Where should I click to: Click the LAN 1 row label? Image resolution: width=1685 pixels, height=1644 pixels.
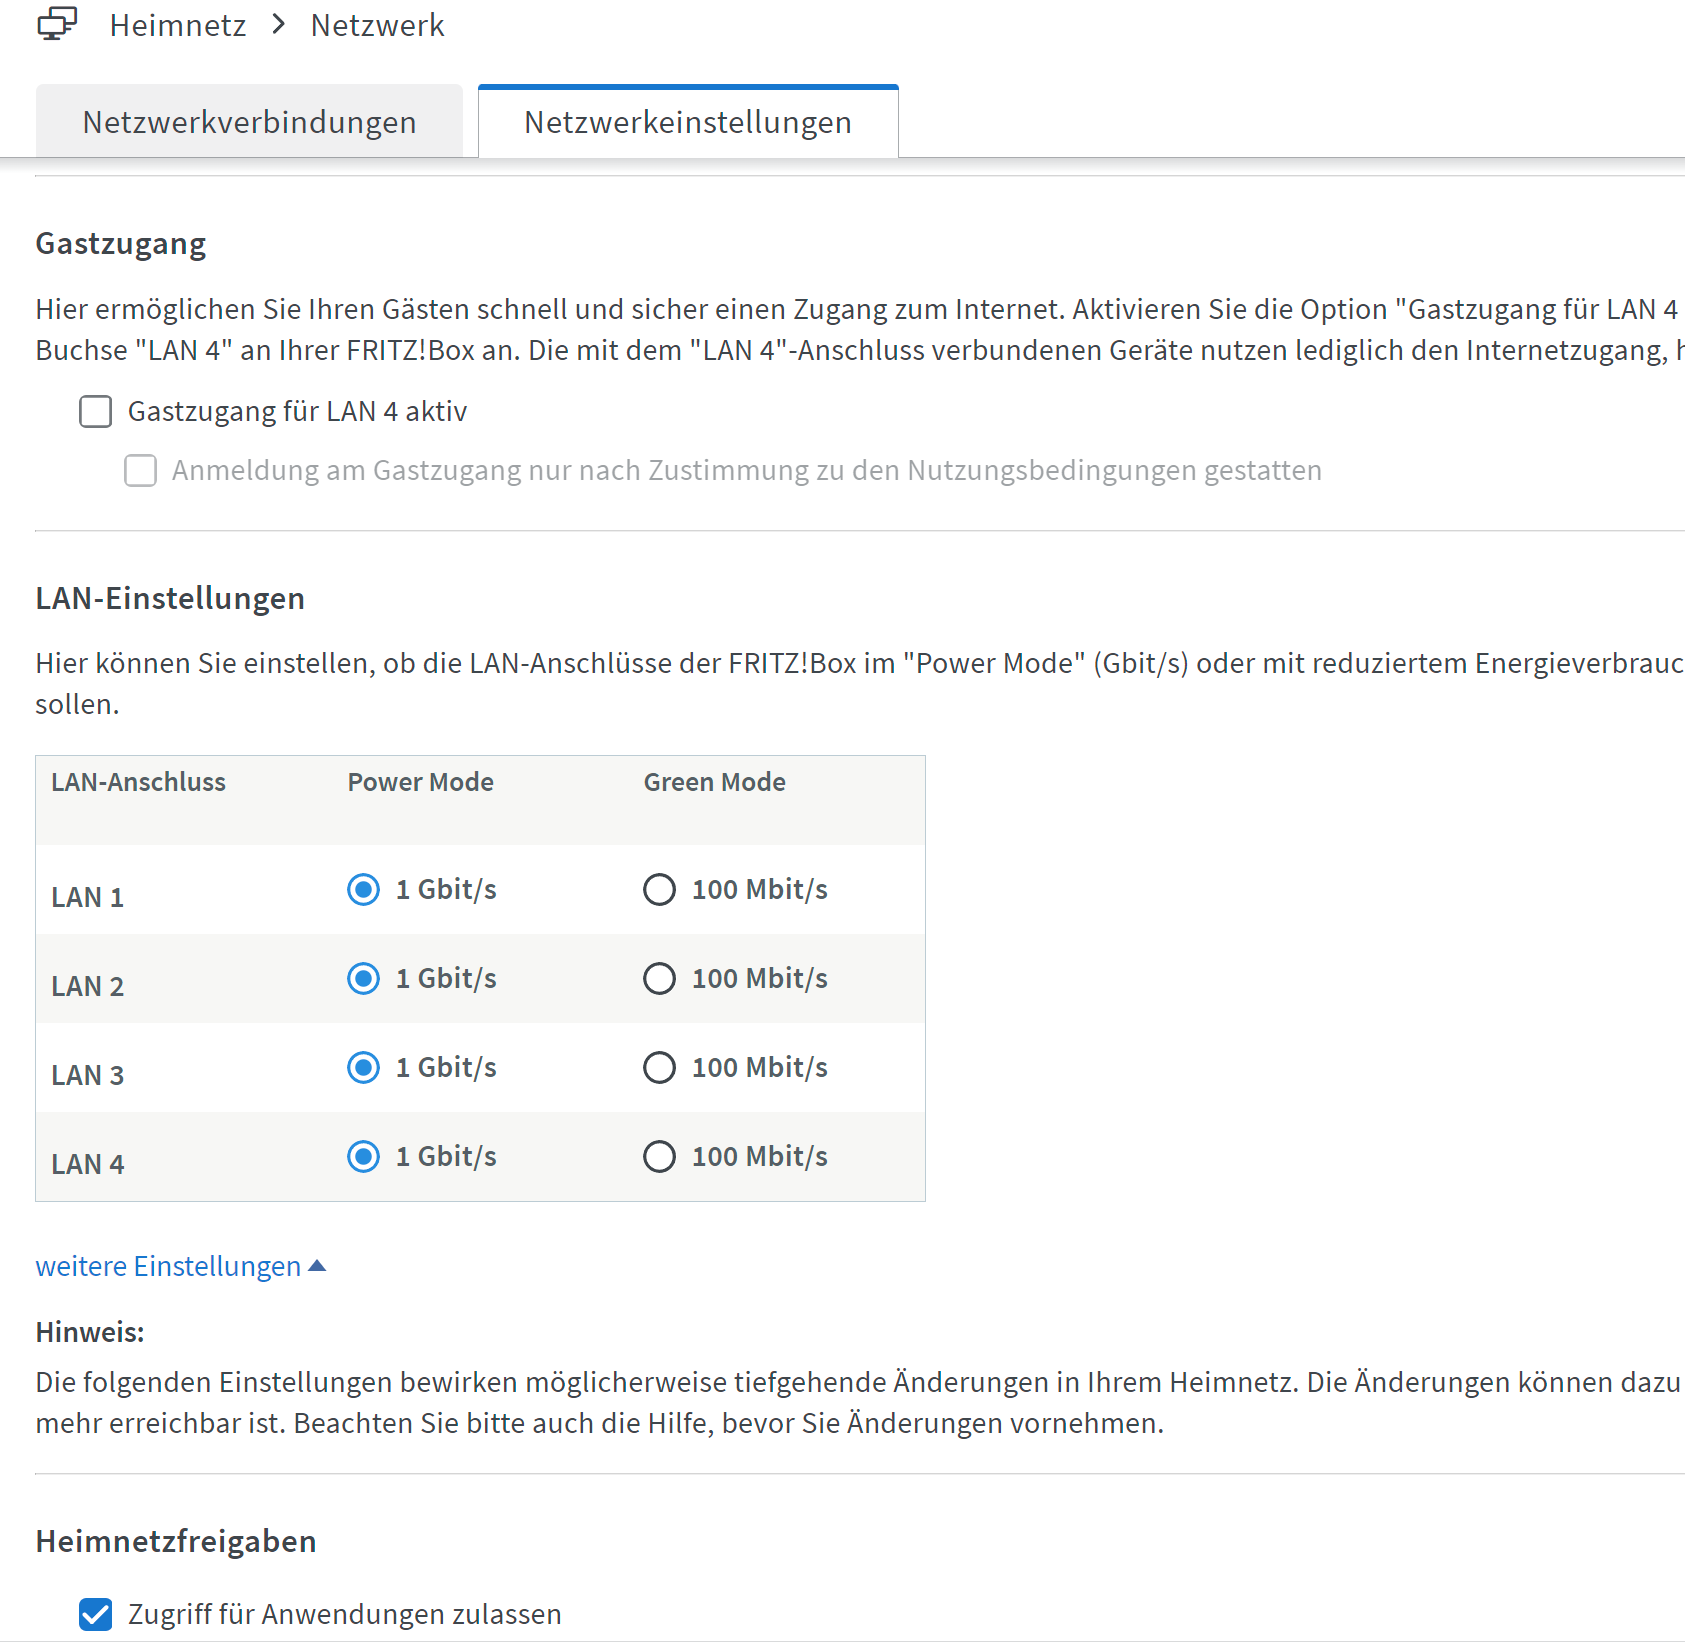click(88, 897)
